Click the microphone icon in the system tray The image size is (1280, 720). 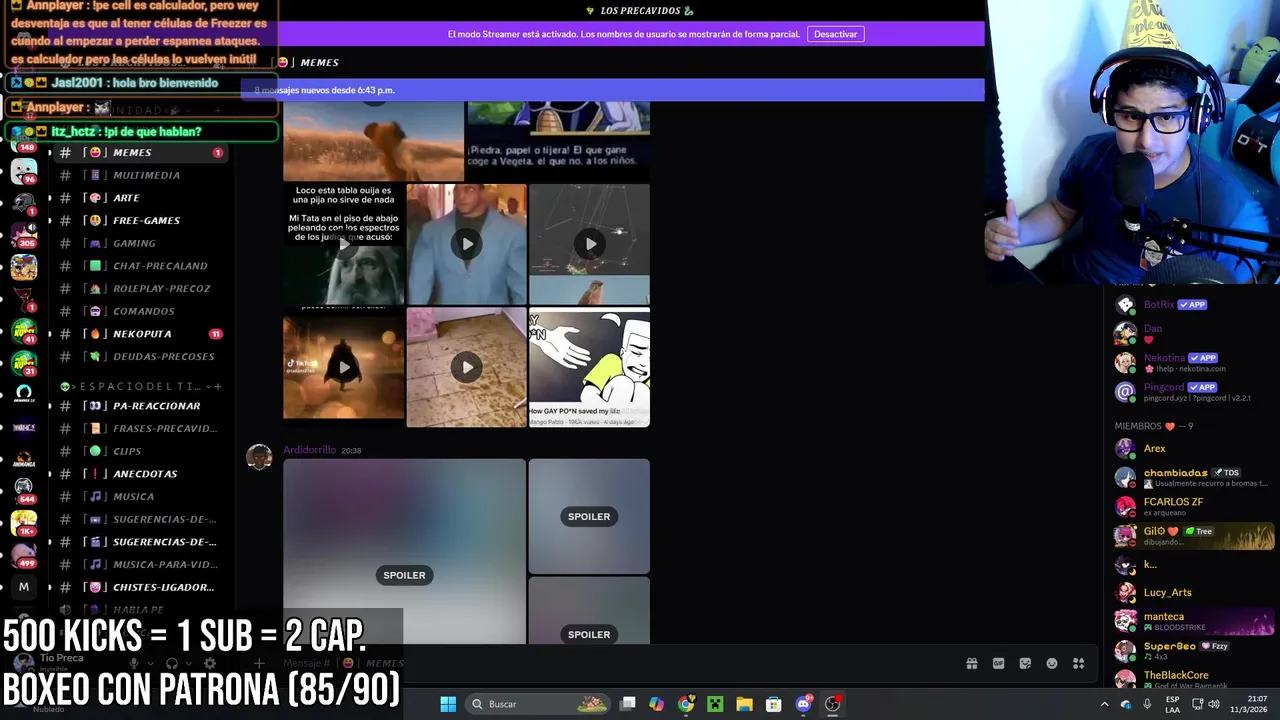pos(1147,704)
